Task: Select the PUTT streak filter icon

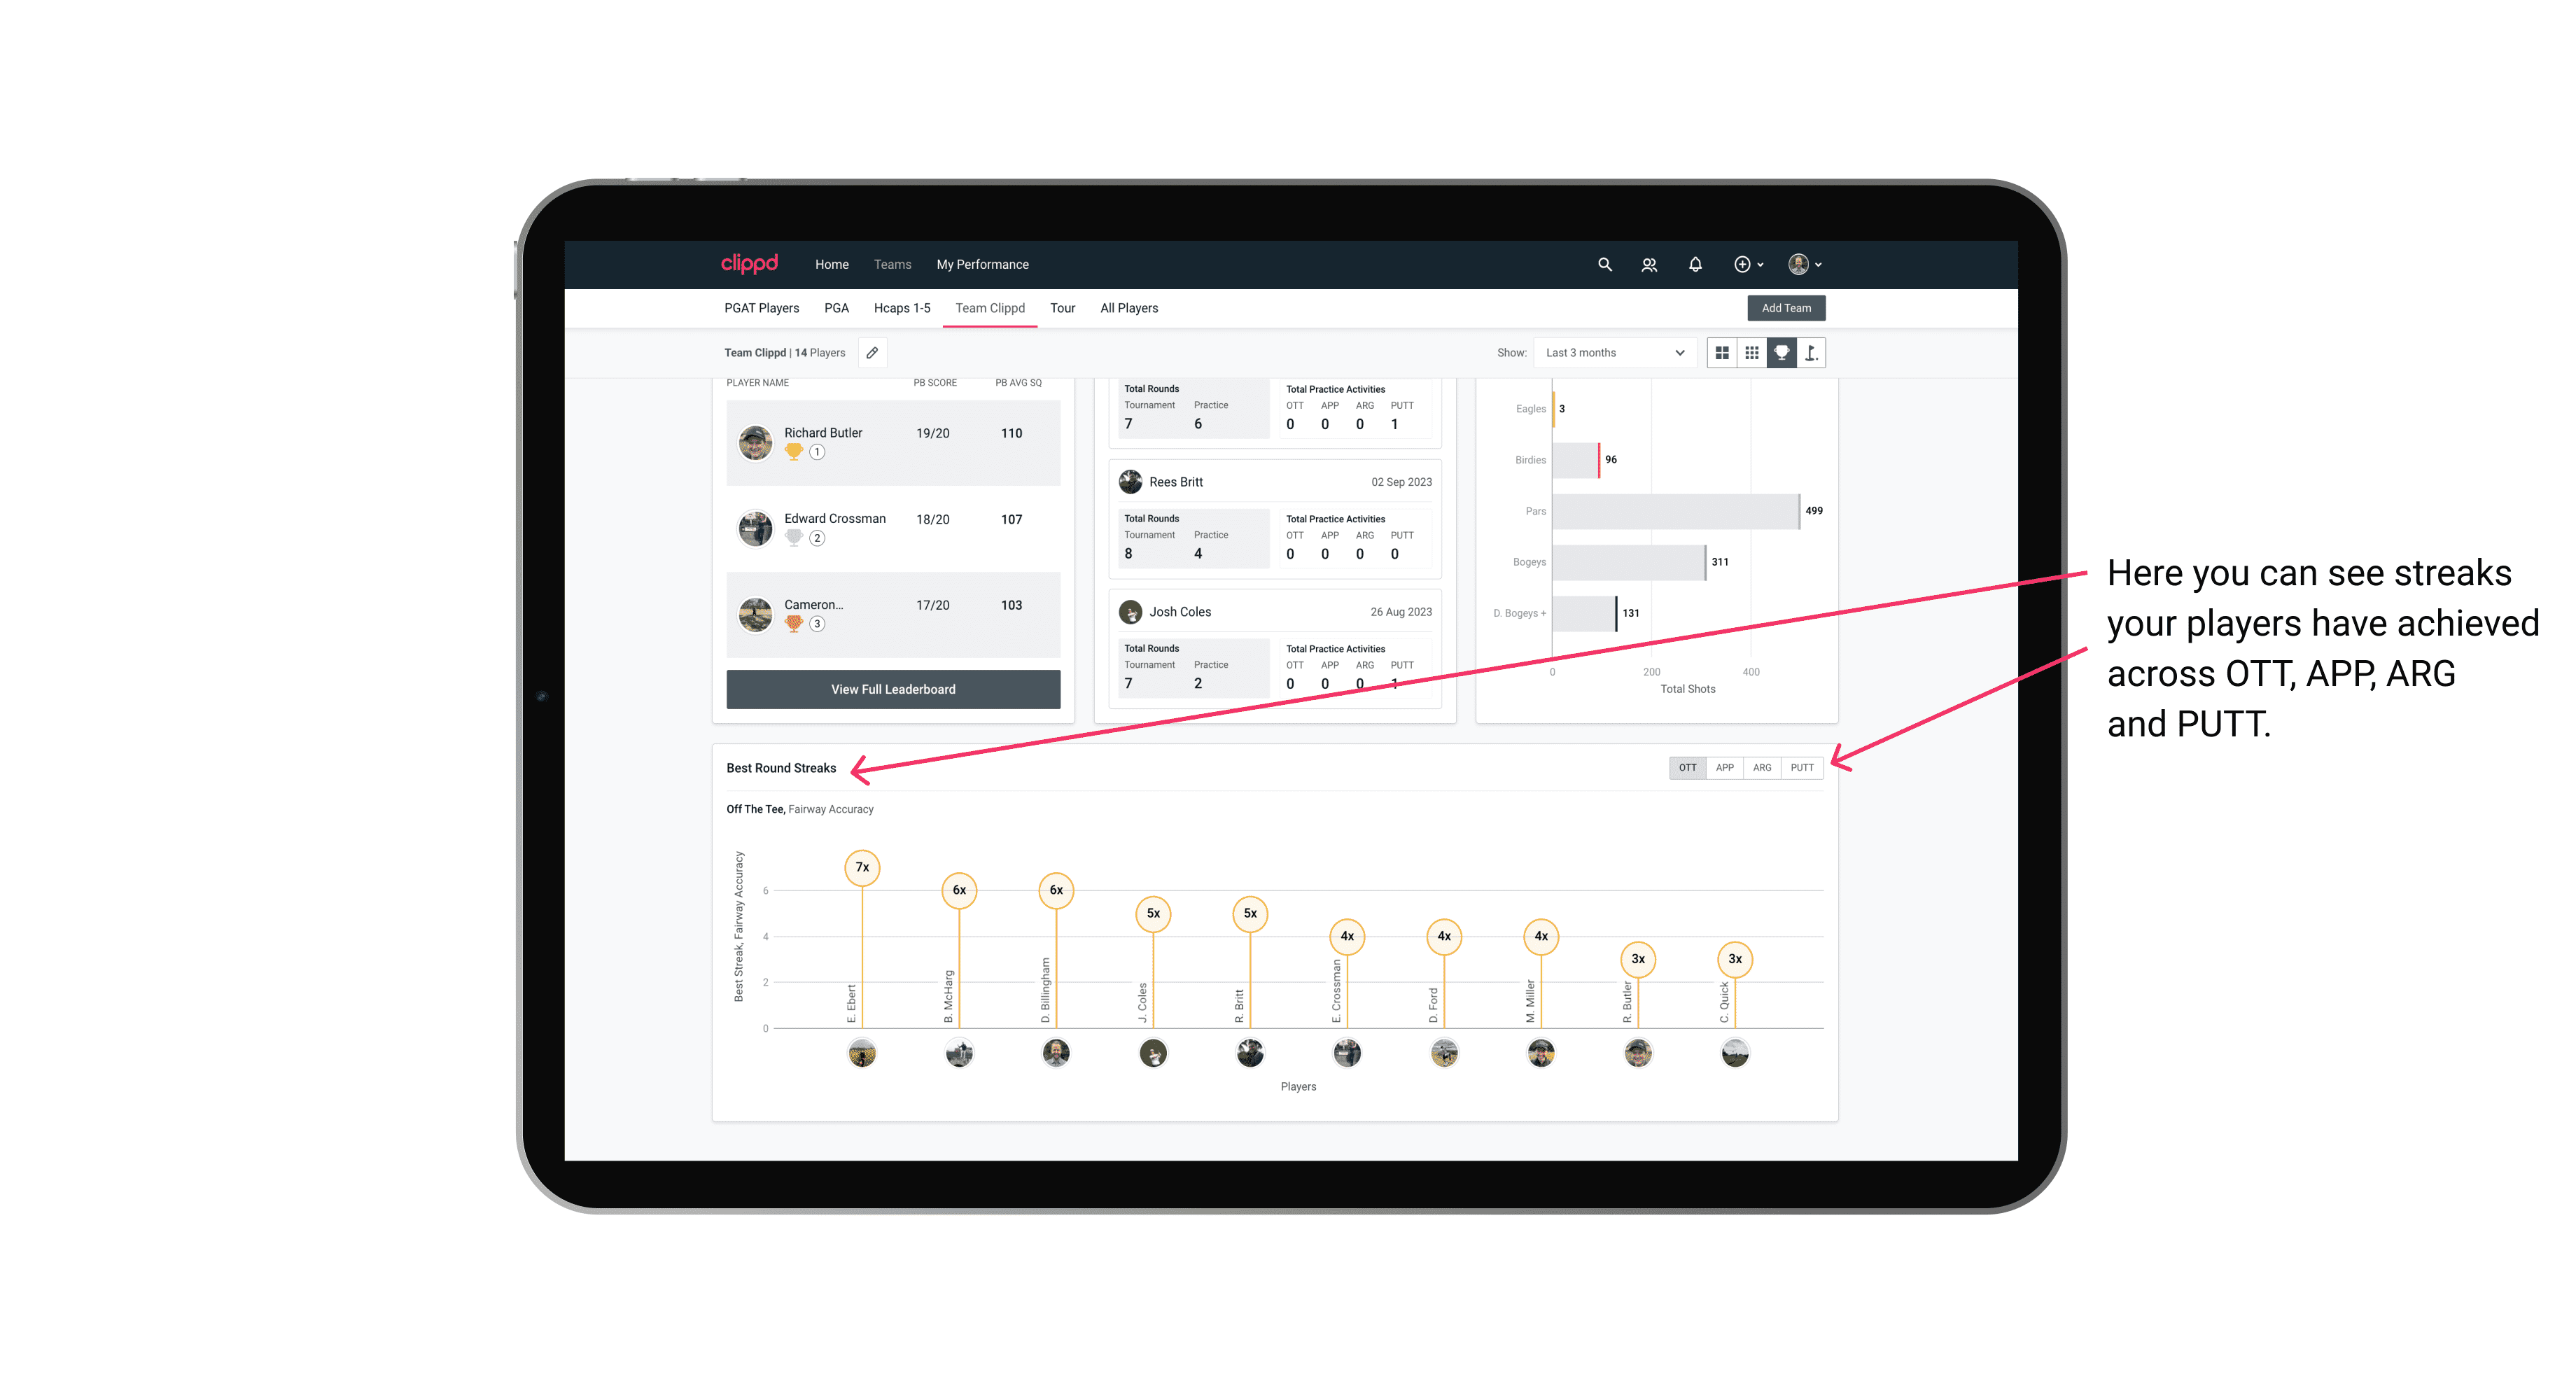Action: [x=1802, y=766]
